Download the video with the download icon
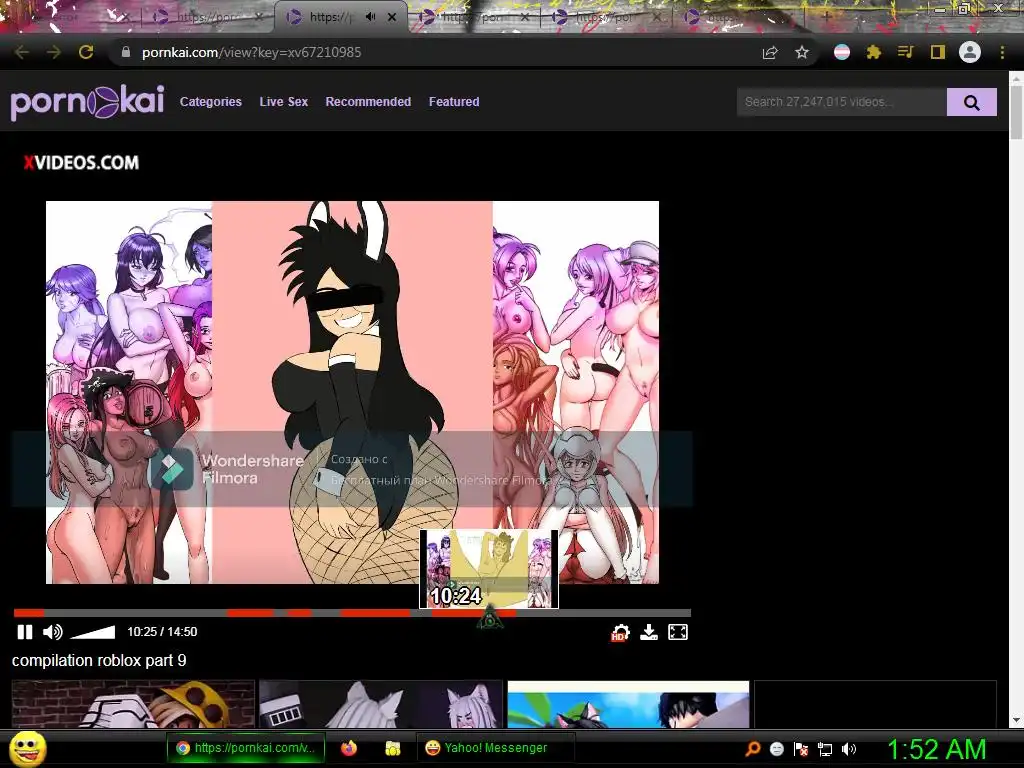The width and height of the screenshot is (1024, 768). [648, 632]
